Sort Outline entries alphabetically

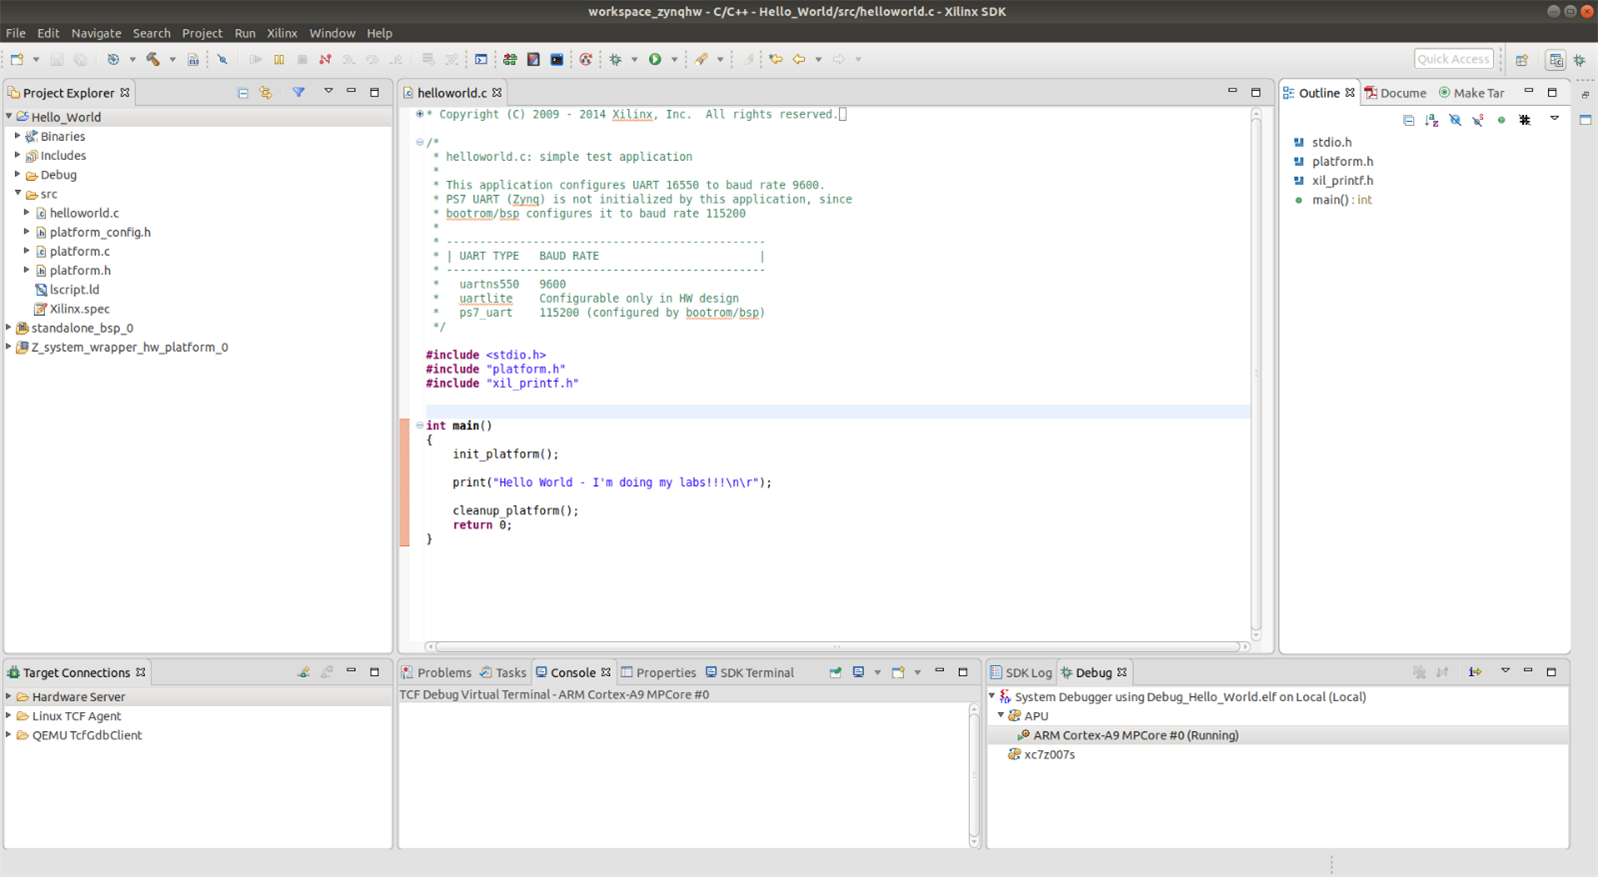click(1432, 120)
